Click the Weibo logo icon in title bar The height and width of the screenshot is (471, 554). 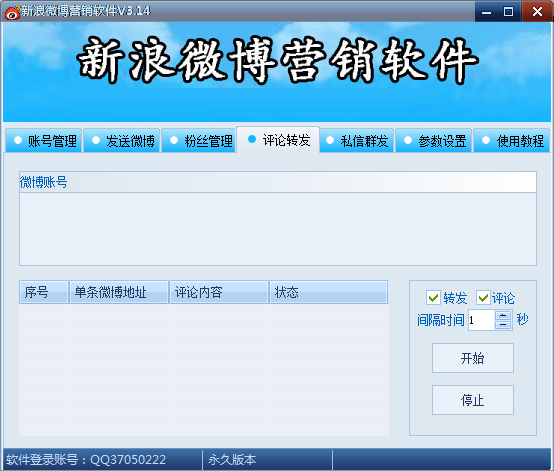pos(13,12)
